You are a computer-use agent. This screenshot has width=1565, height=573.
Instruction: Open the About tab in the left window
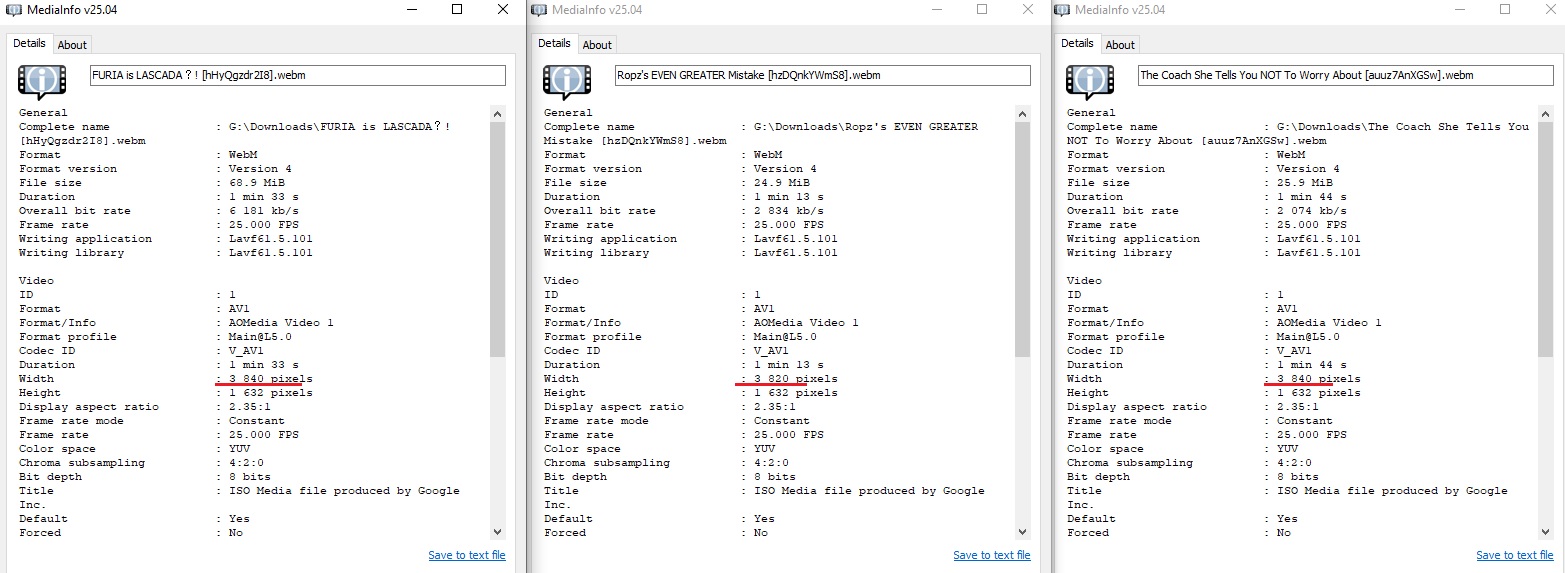tap(72, 44)
